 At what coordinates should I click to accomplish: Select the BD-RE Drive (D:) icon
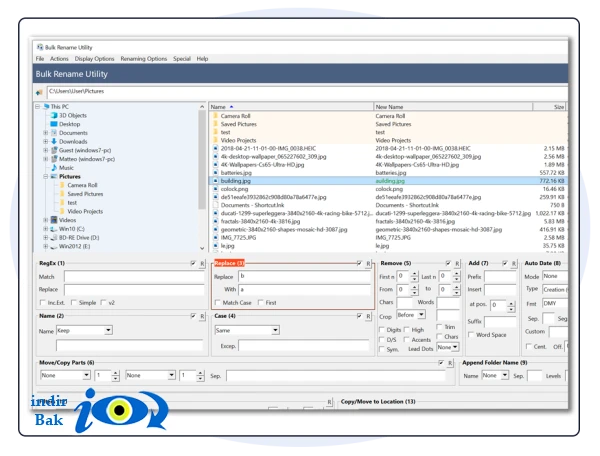(x=54, y=238)
